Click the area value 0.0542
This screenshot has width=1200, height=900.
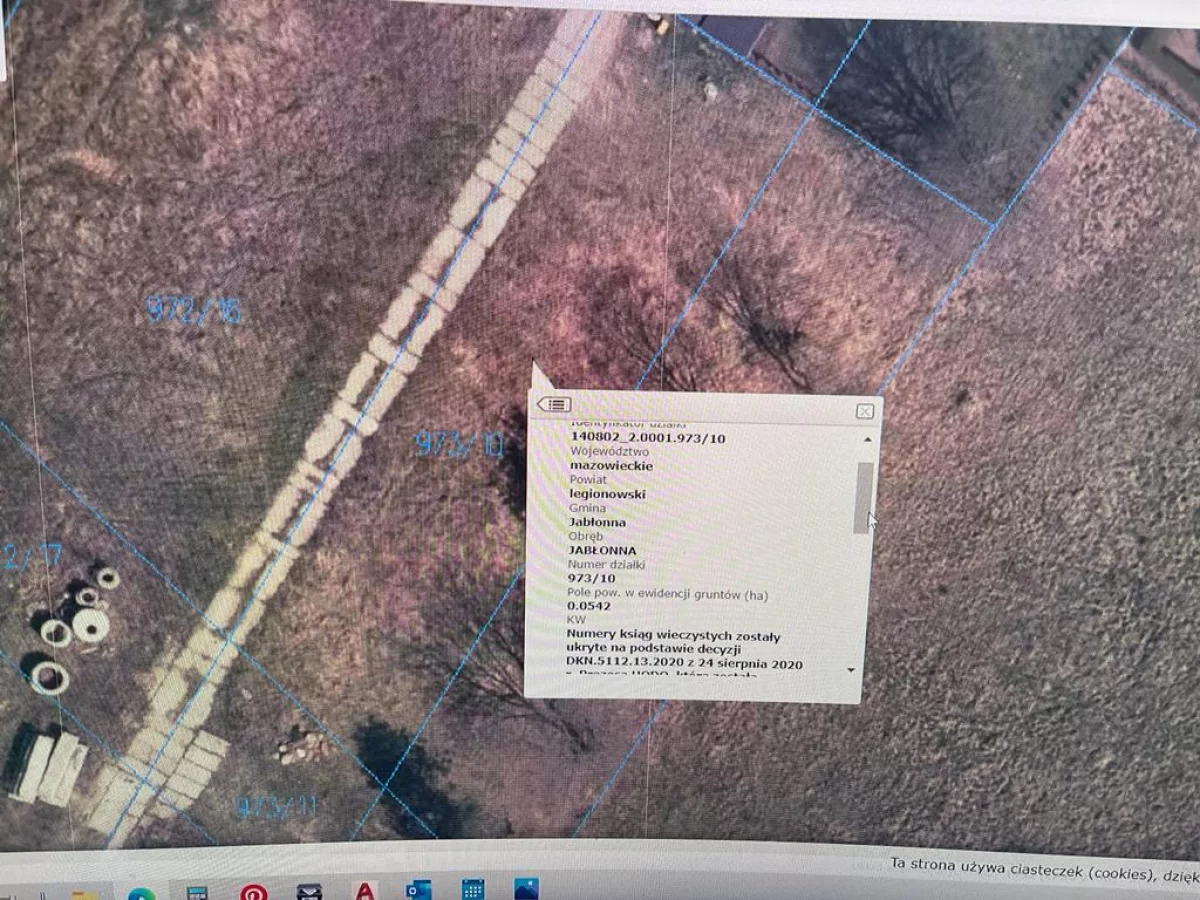click(589, 606)
